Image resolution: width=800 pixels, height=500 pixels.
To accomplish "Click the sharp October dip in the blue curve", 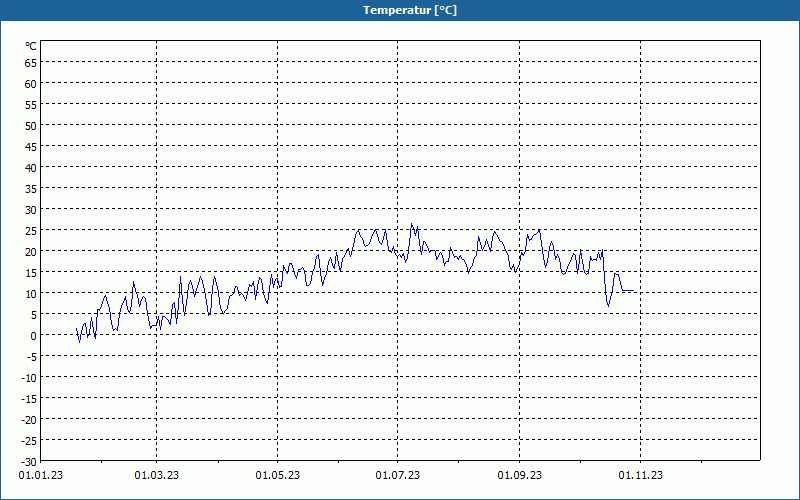I will coord(608,305).
